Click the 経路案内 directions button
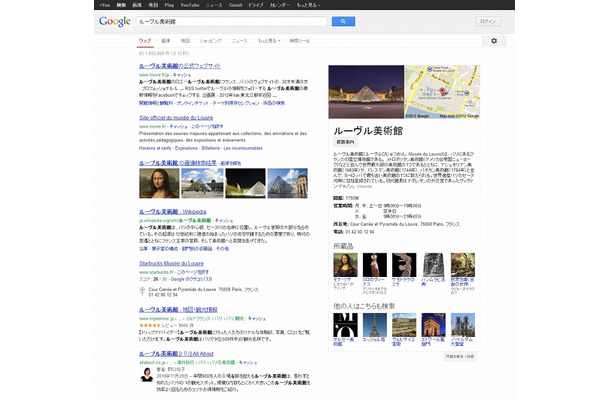Viewport: 610px width, 400px height. point(345,142)
